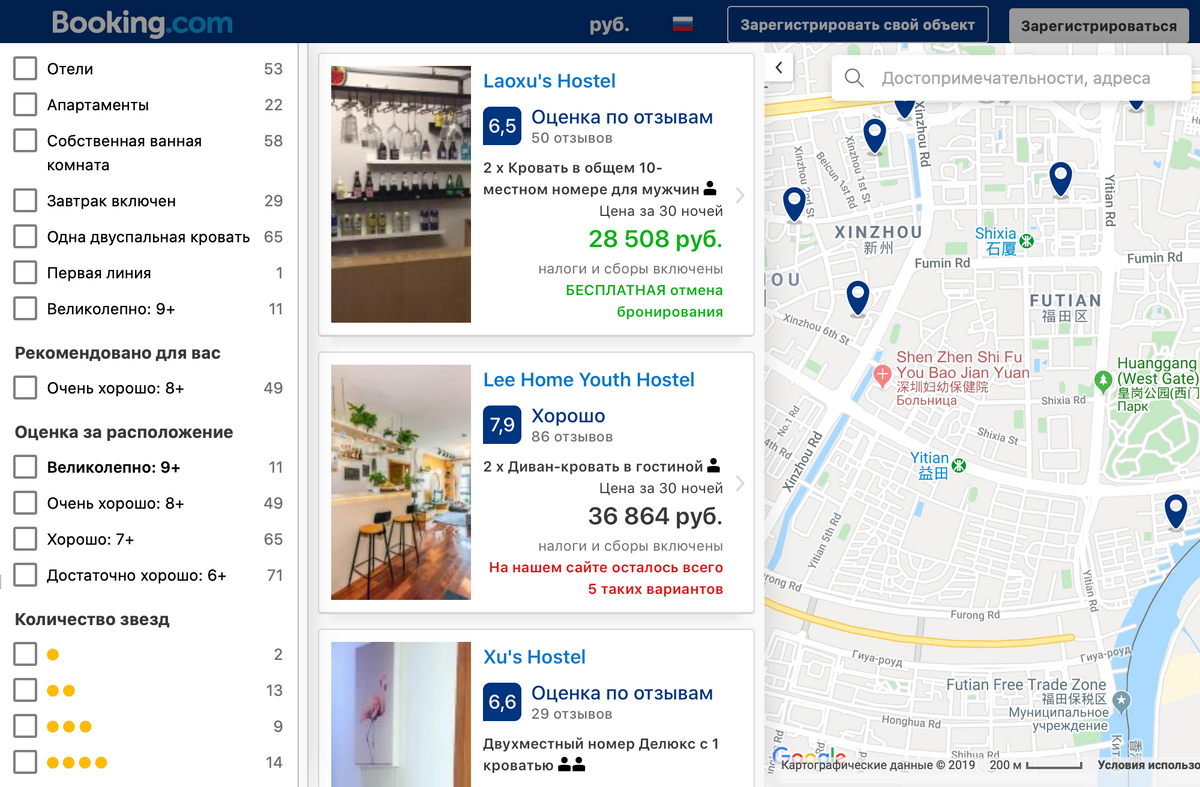Click the Booking.com logo

(142, 23)
